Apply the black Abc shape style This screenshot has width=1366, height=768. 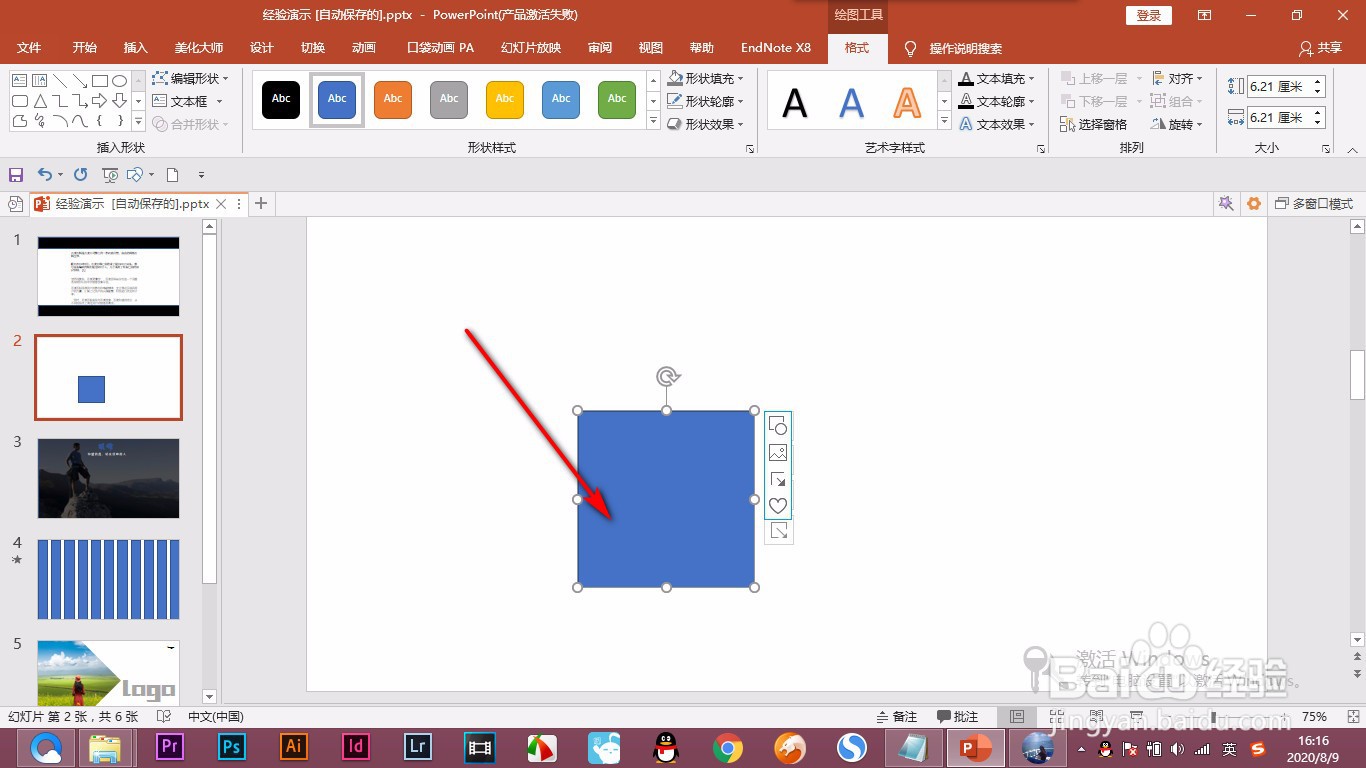pyautogui.click(x=281, y=99)
